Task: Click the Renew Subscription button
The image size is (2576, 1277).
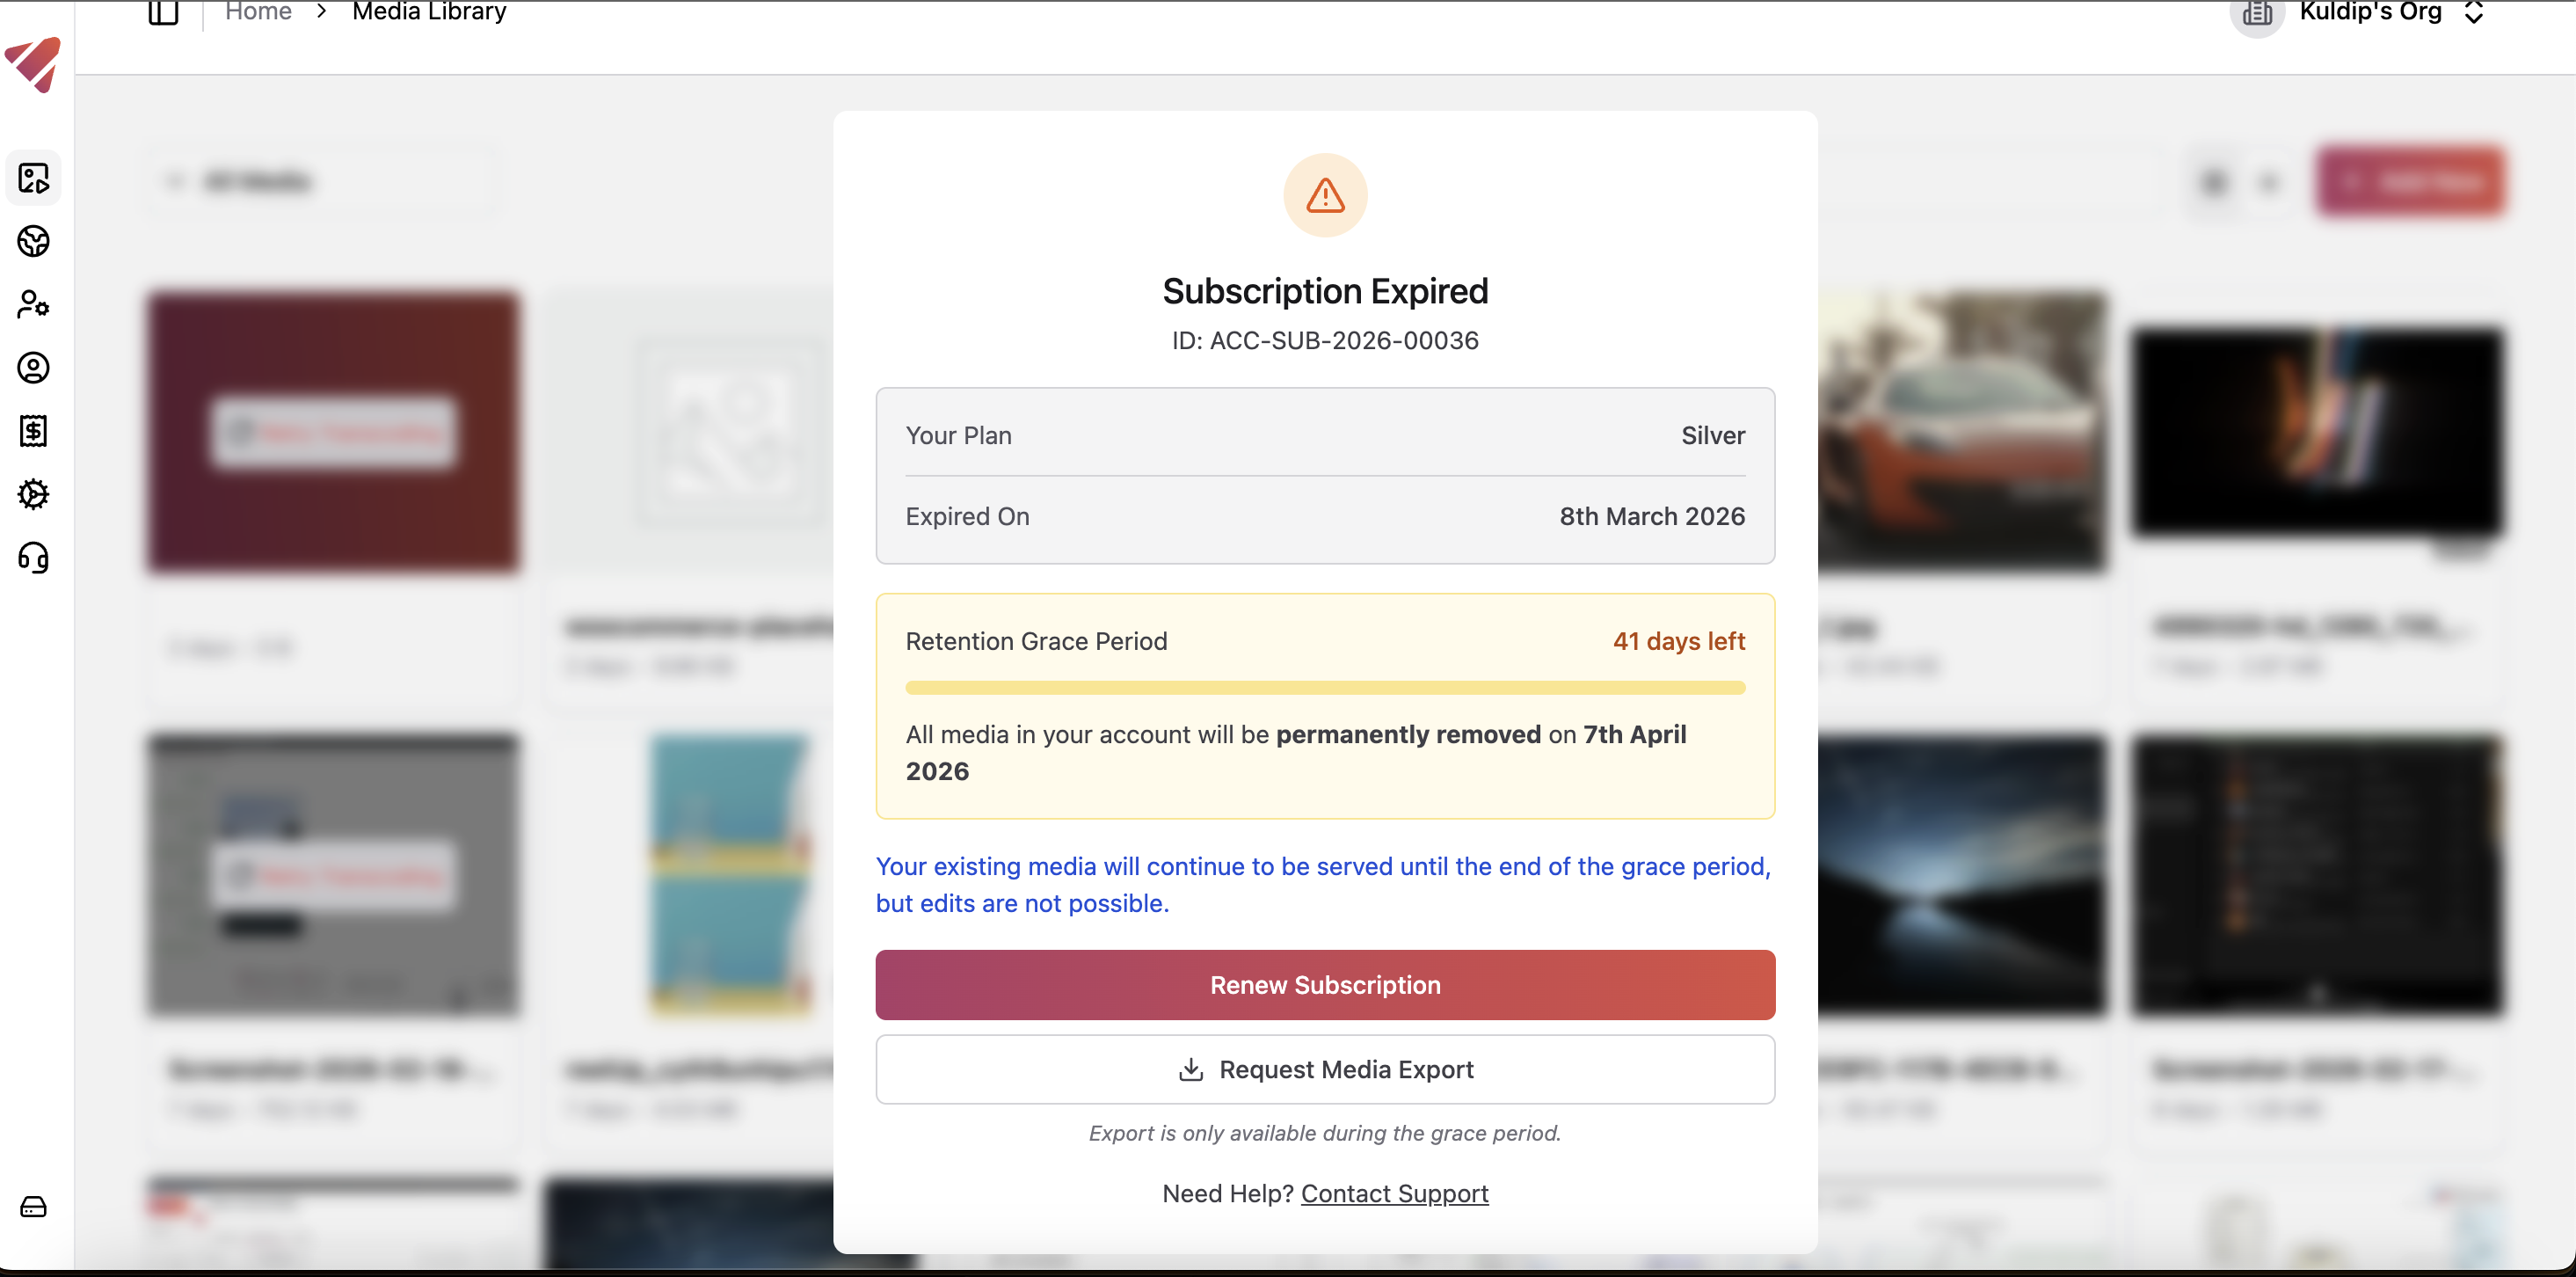Action: 1325,985
